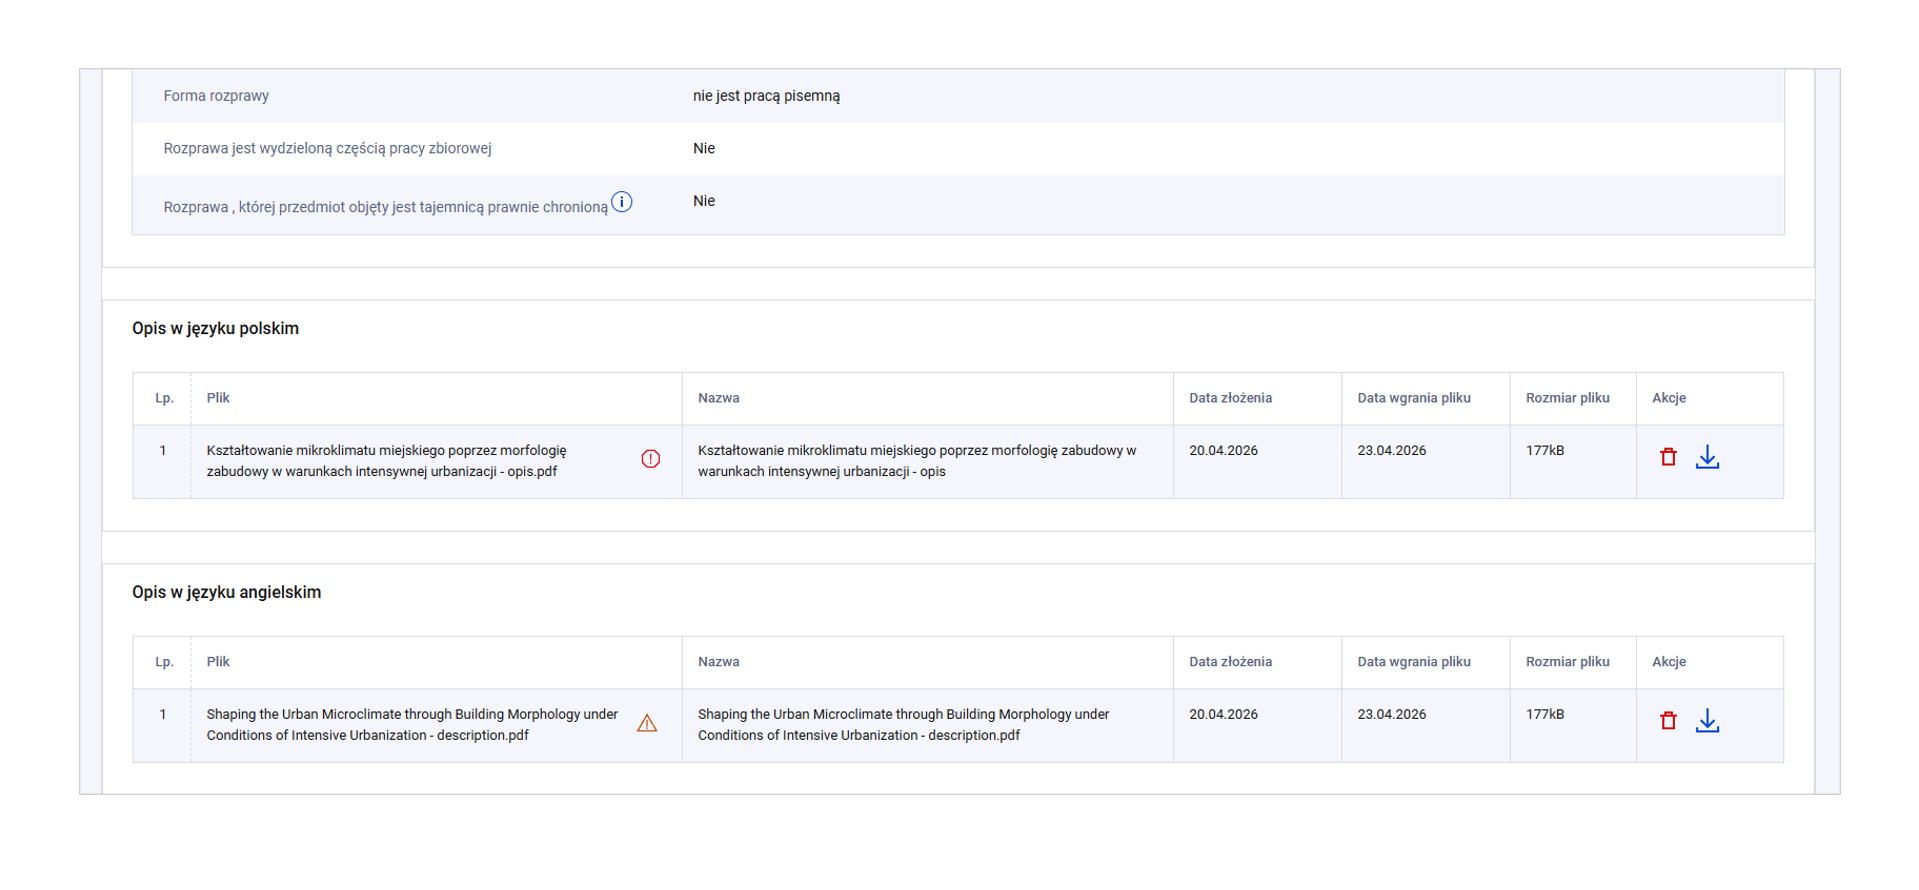
Task: Click Data złożenia header in English description table
Action: [1230, 662]
